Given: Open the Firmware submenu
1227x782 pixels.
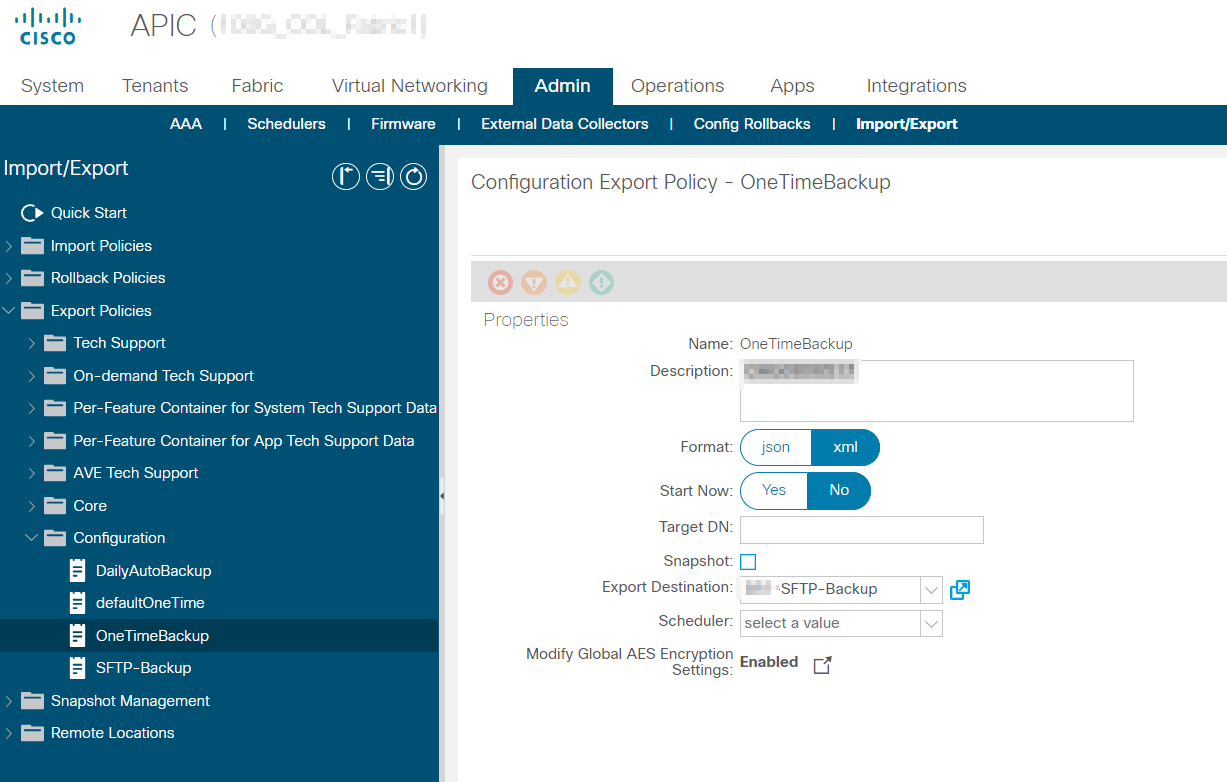Looking at the screenshot, I should pos(403,124).
